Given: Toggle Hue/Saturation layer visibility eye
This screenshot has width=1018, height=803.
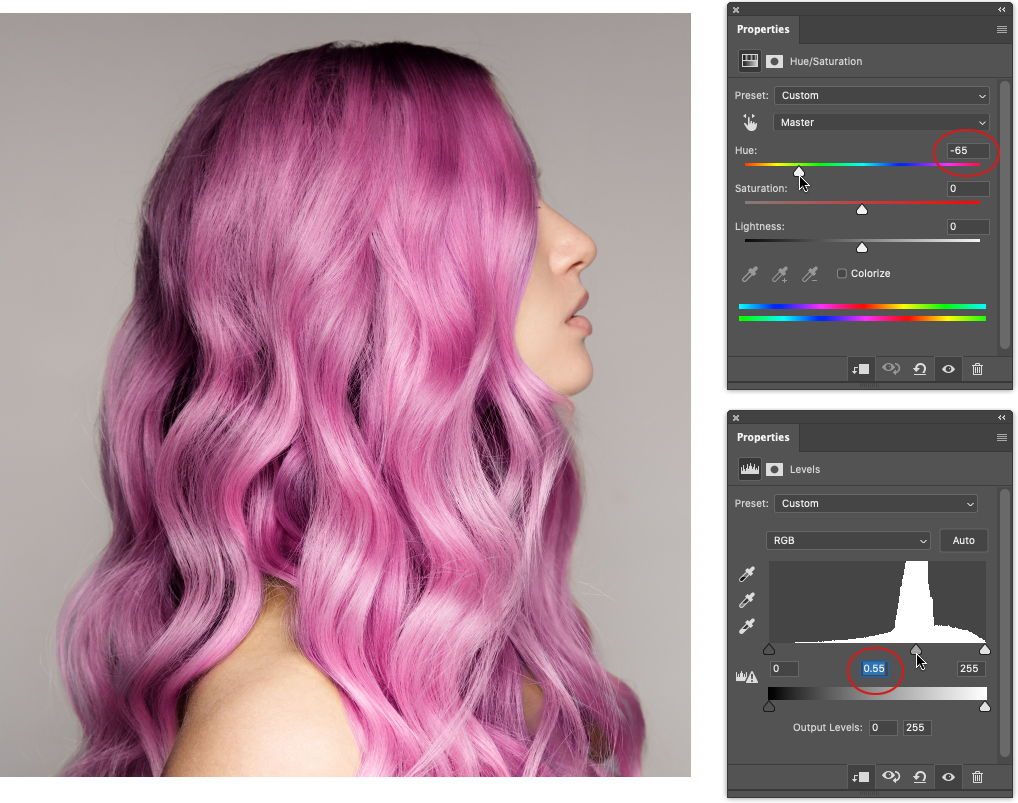Looking at the screenshot, I should click(949, 369).
